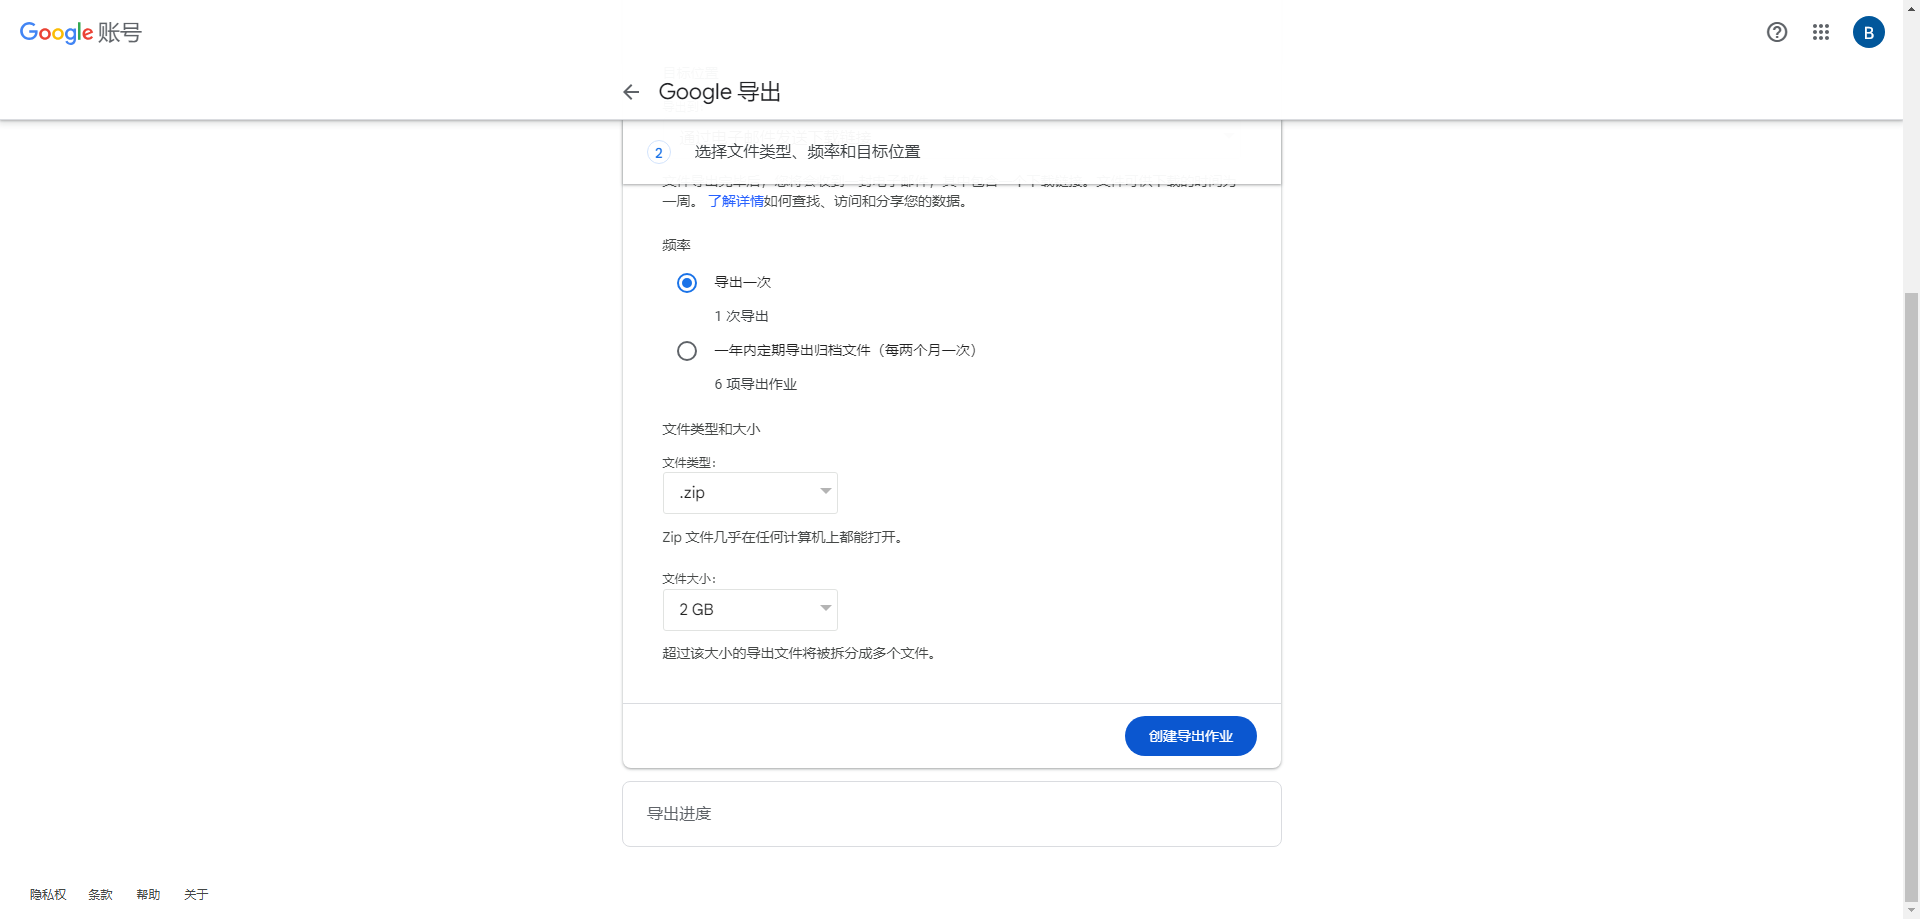The height and width of the screenshot is (919, 1920).
Task: Click the 文件类型和大小 heading
Action: click(711, 429)
